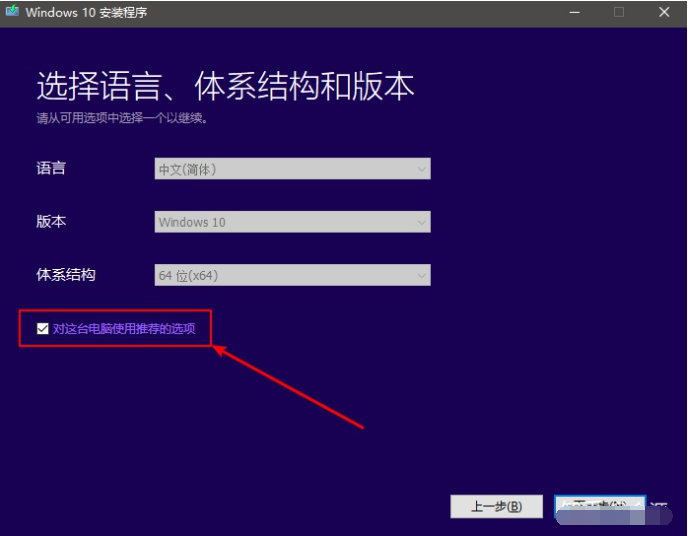Screen dimensions: 688x536
Task: Click the 对这台电脑使用推荐的选项 label text
Action: pyautogui.click(x=124, y=329)
